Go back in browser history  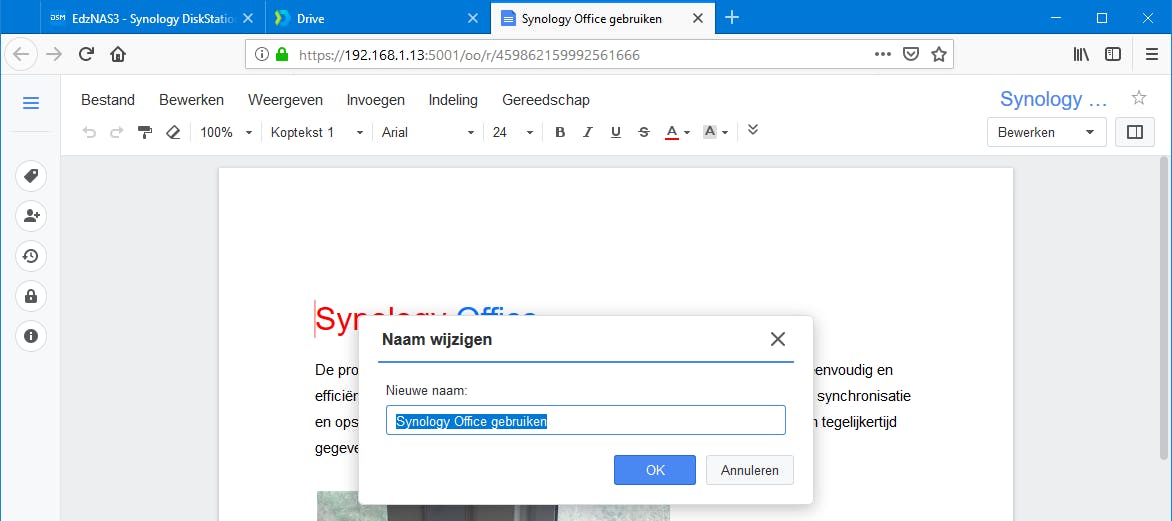pyautogui.click(x=21, y=54)
